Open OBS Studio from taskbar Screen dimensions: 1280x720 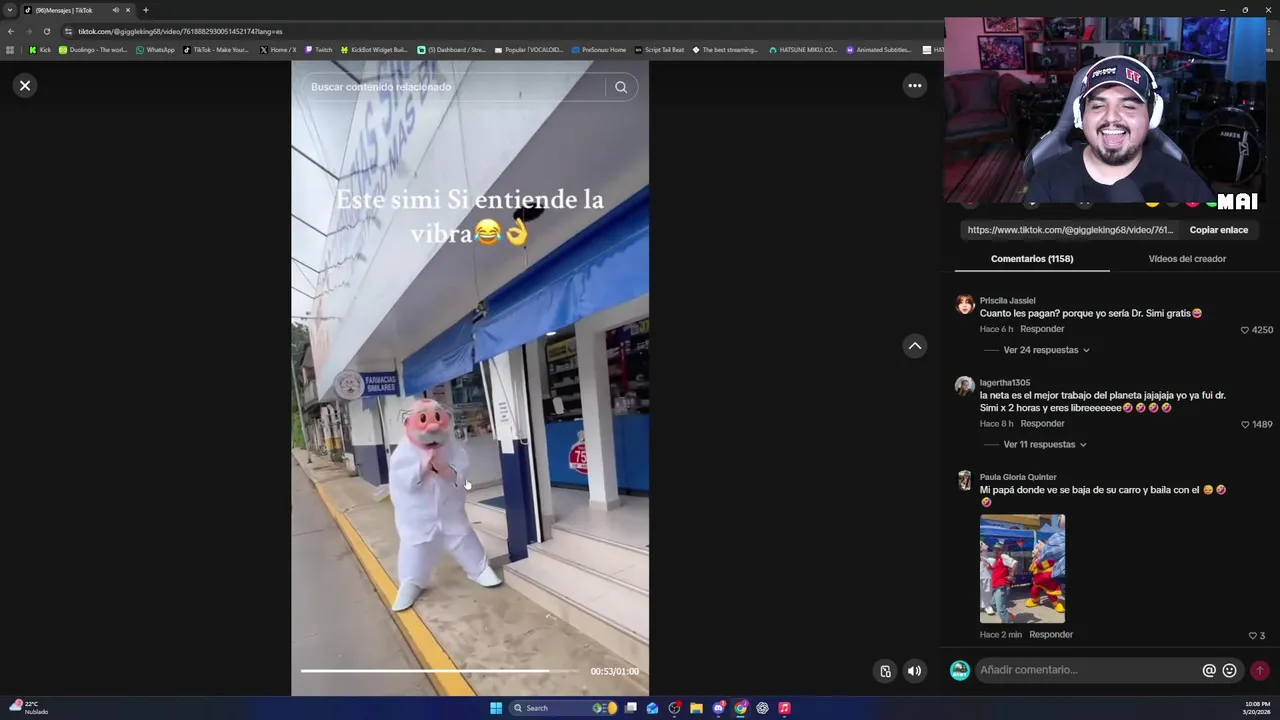tap(674, 708)
